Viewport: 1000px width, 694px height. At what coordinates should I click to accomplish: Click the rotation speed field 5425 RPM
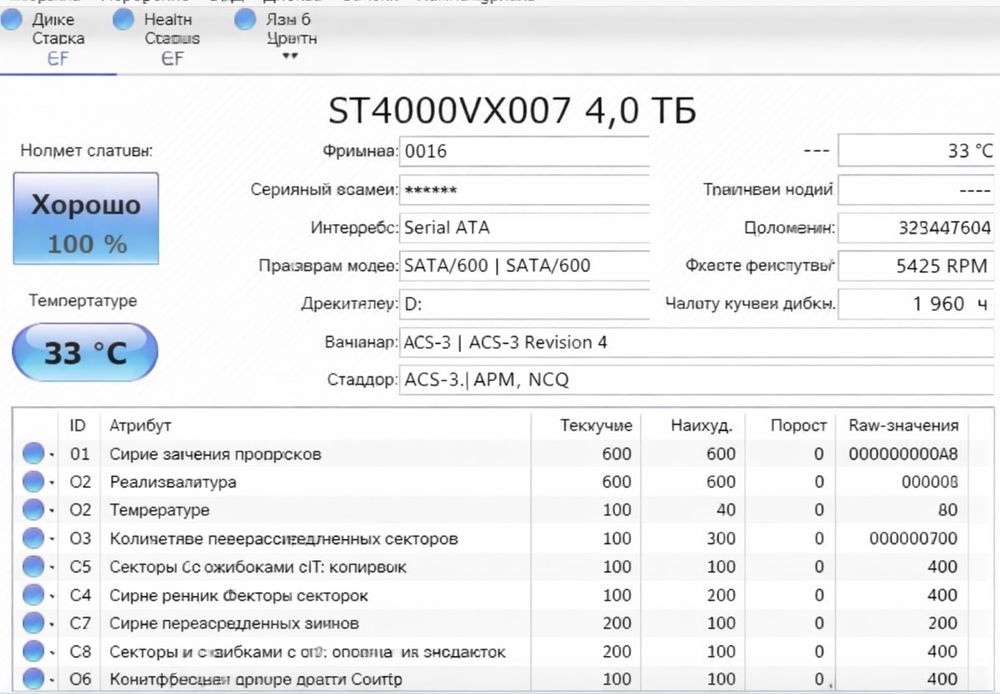(x=916, y=265)
